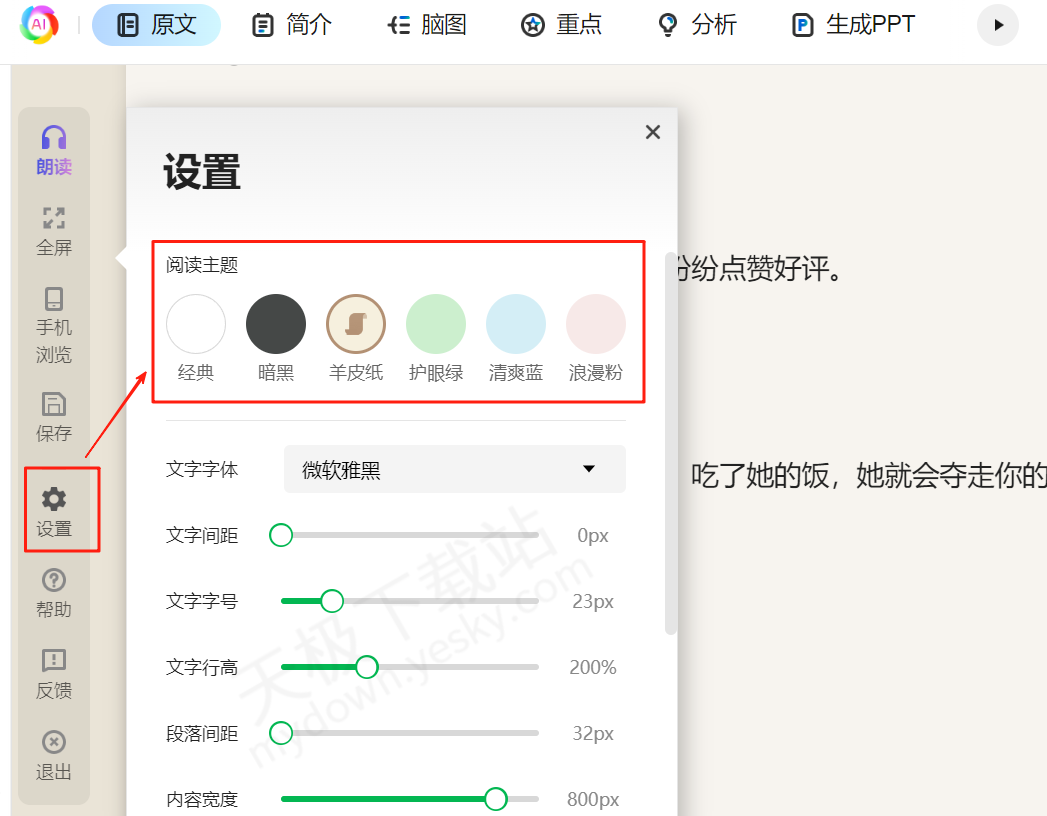Click the 生成PPT button
Viewport: 1047px width, 816px height.
(x=851, y=25)
